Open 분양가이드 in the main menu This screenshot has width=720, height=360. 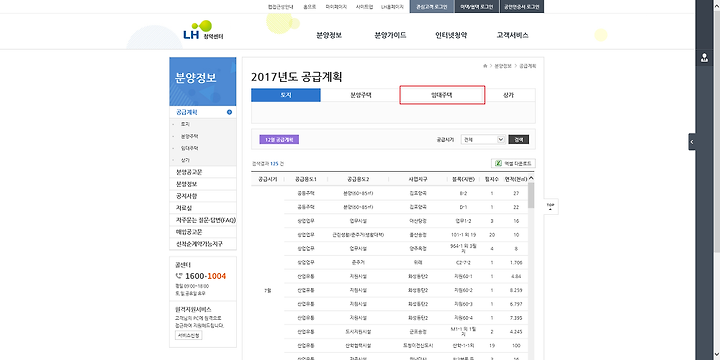(x=390, y=35)
